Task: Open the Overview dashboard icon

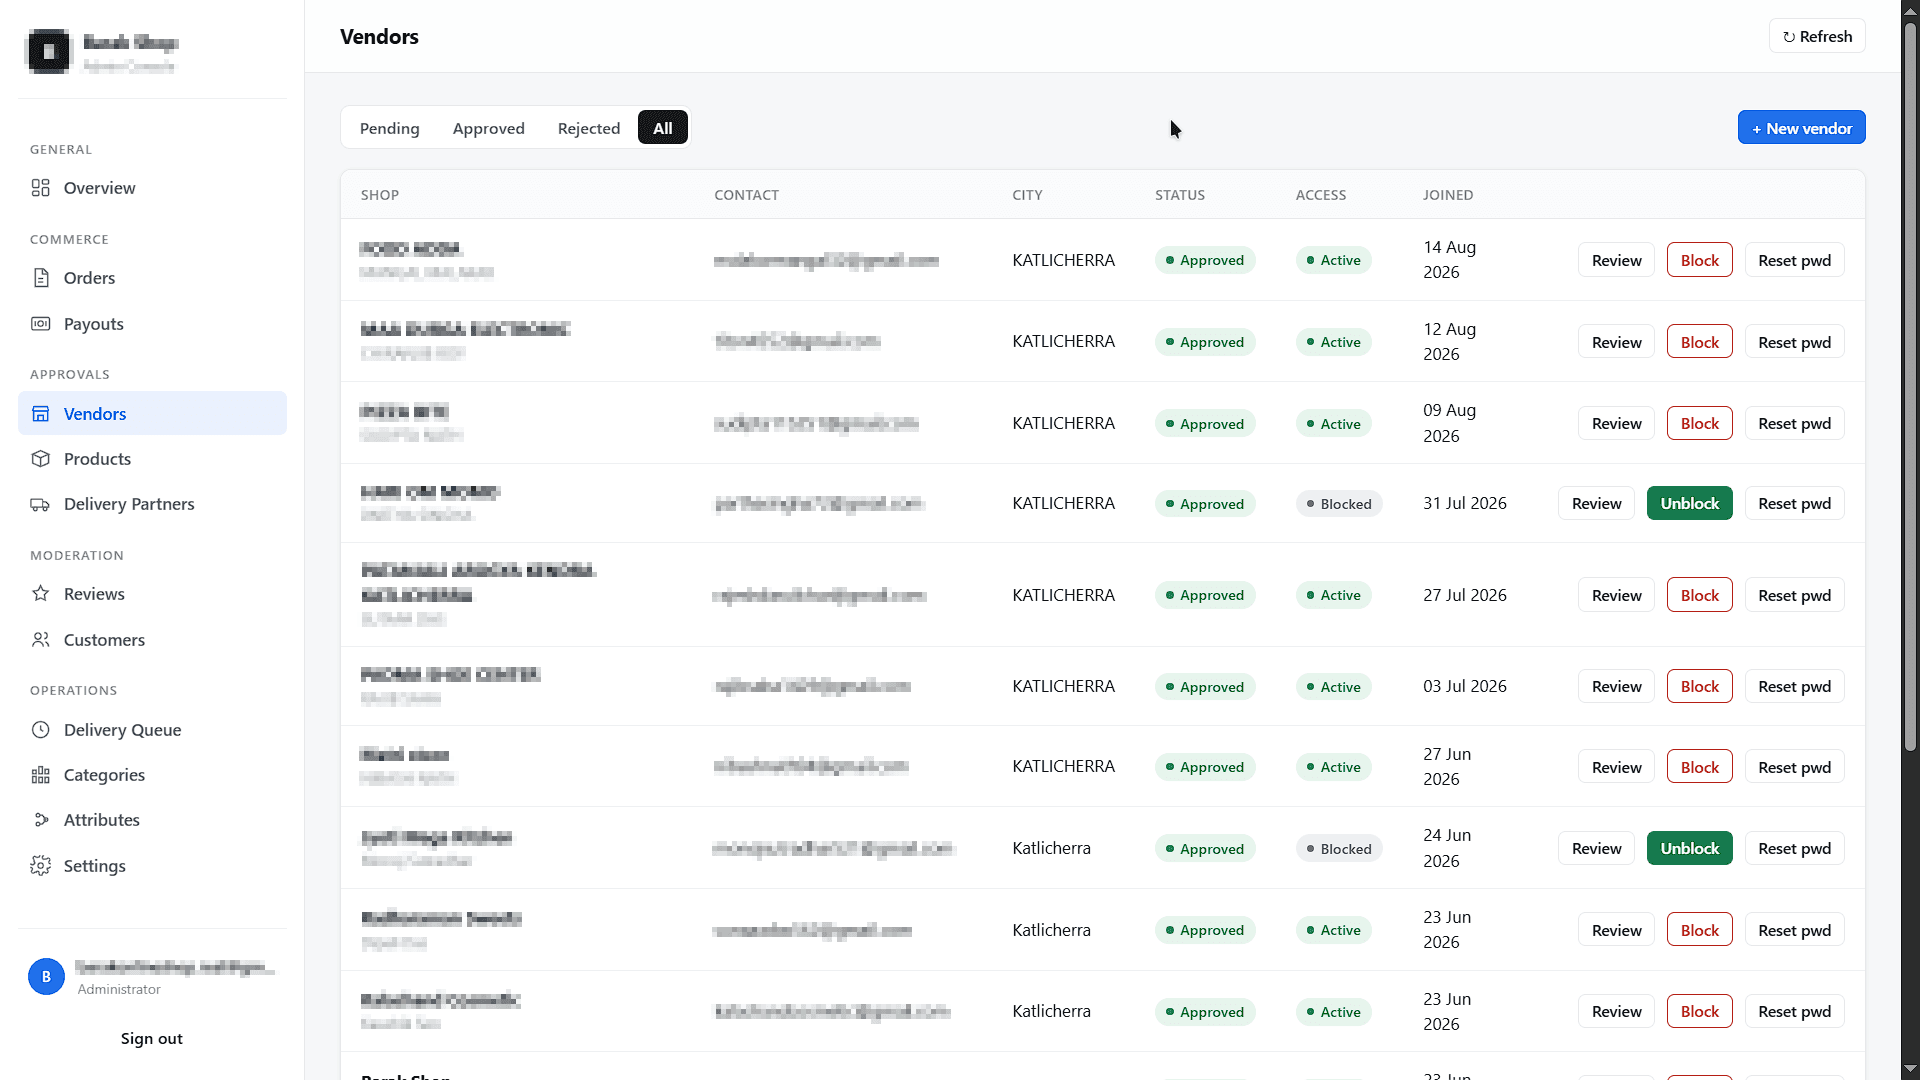Action: coord(41,188)
